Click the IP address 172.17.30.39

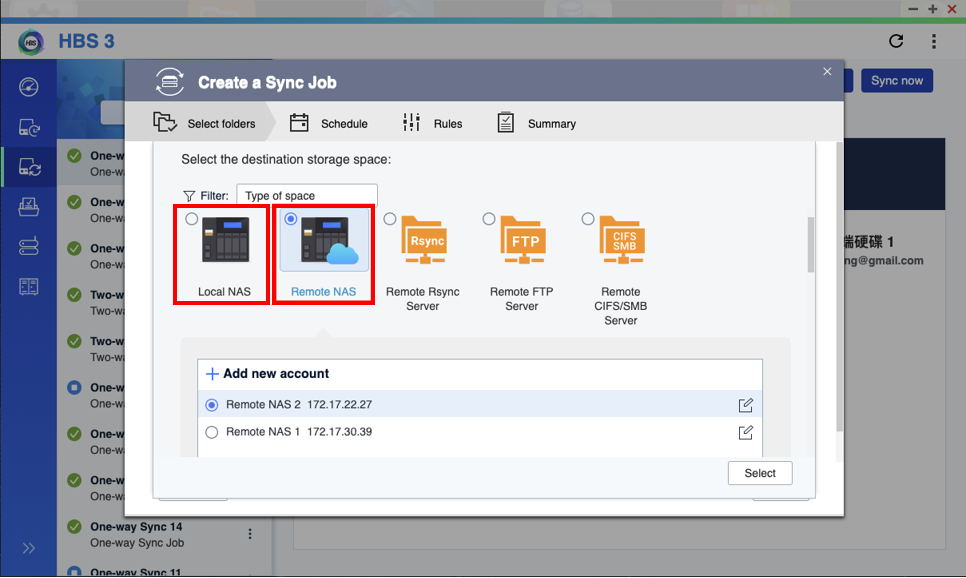(339, 432)
